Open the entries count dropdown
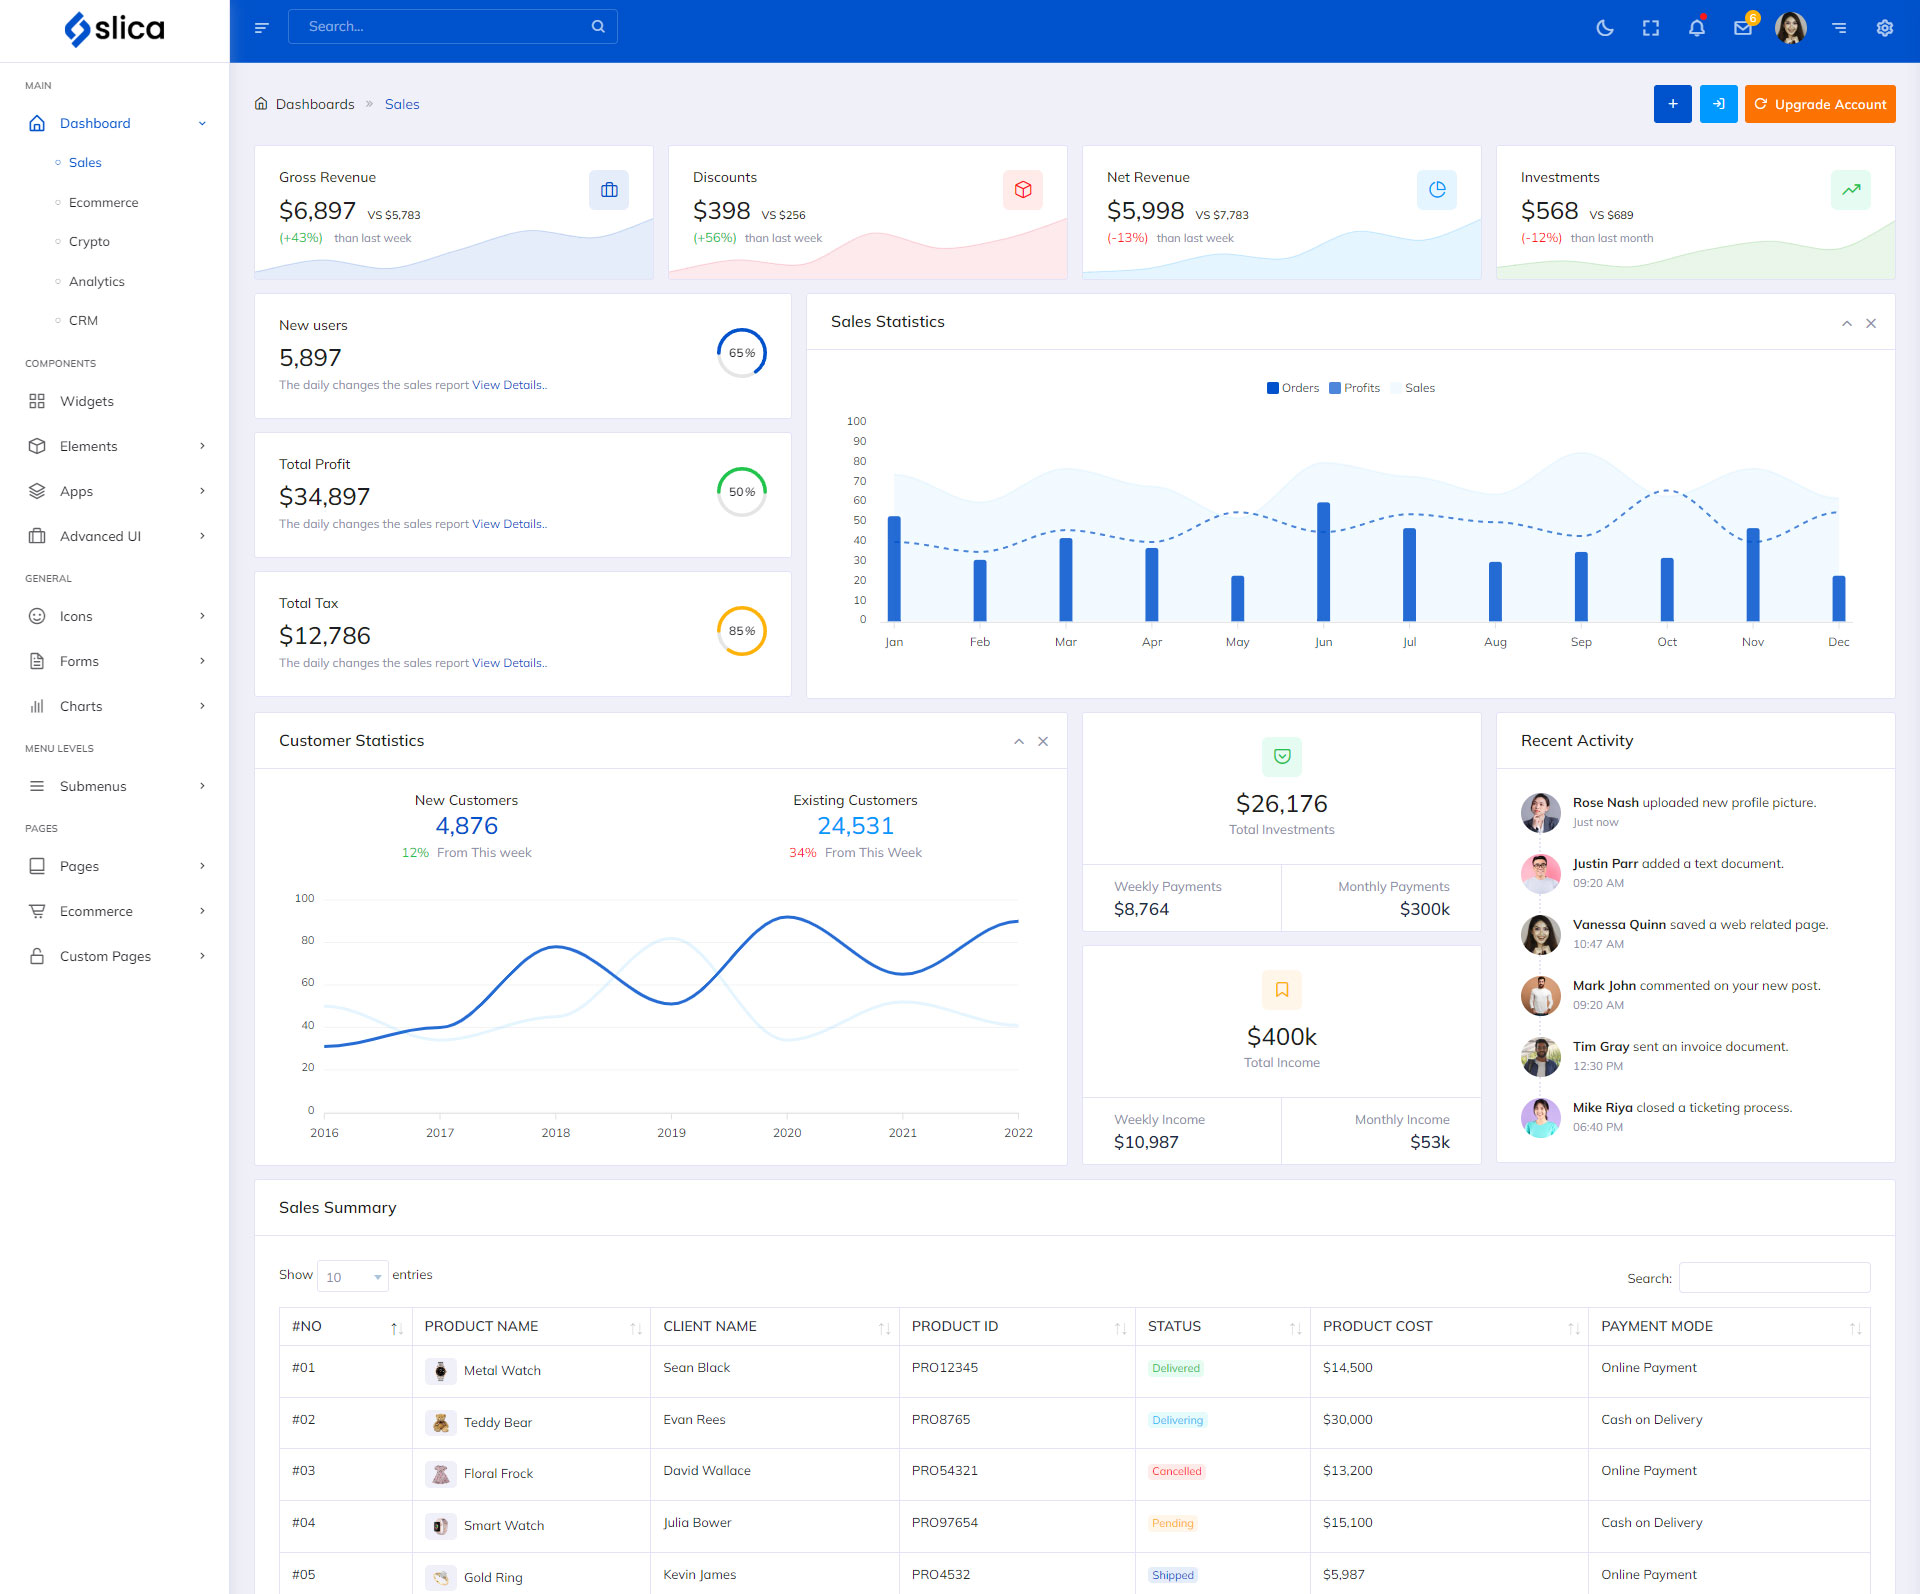This screenshot has height=1594, width=1920. coord(353,1277)
